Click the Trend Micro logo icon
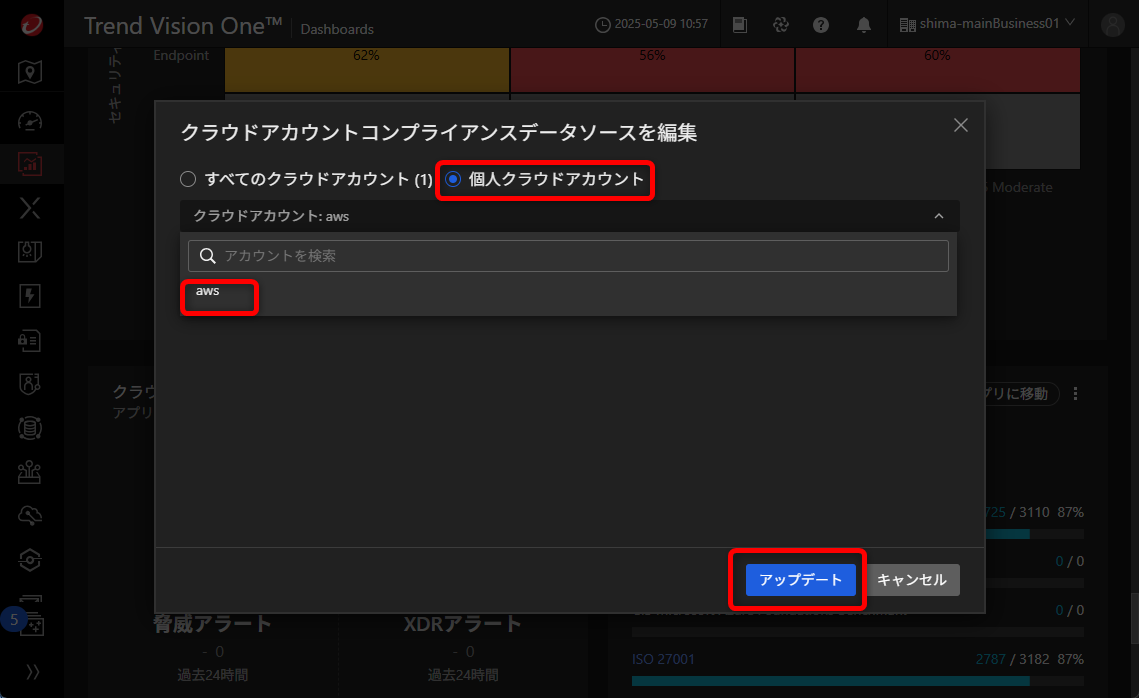Viewport: 1139px width, 698px height. click(31, 25)
